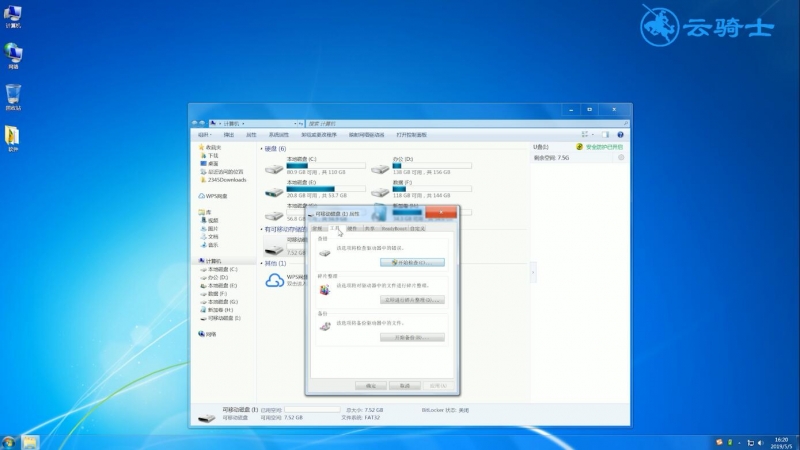Screen dimensions: 800x450
Task: Open the 软件 compressed folder desktop icon
Action: 13,139
